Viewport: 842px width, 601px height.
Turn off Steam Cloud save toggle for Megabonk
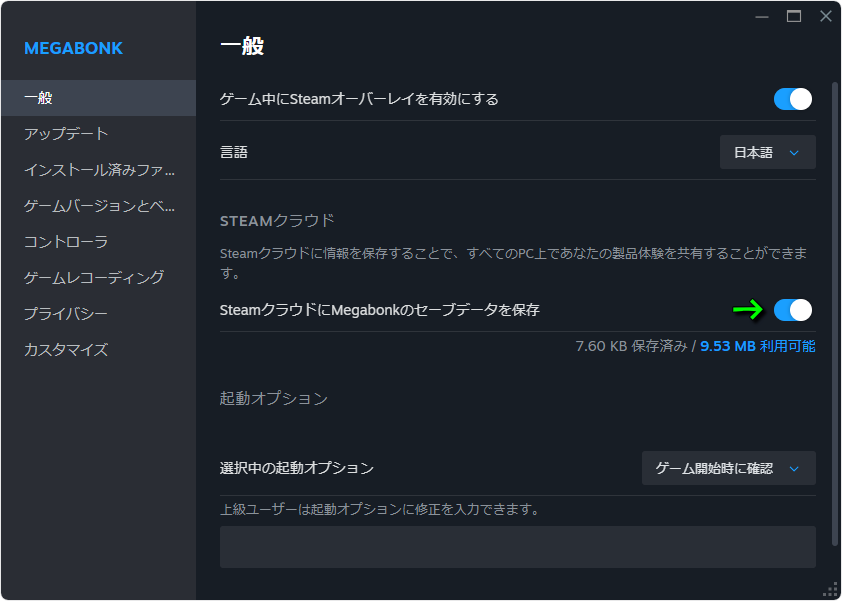(x=792, y=310)
